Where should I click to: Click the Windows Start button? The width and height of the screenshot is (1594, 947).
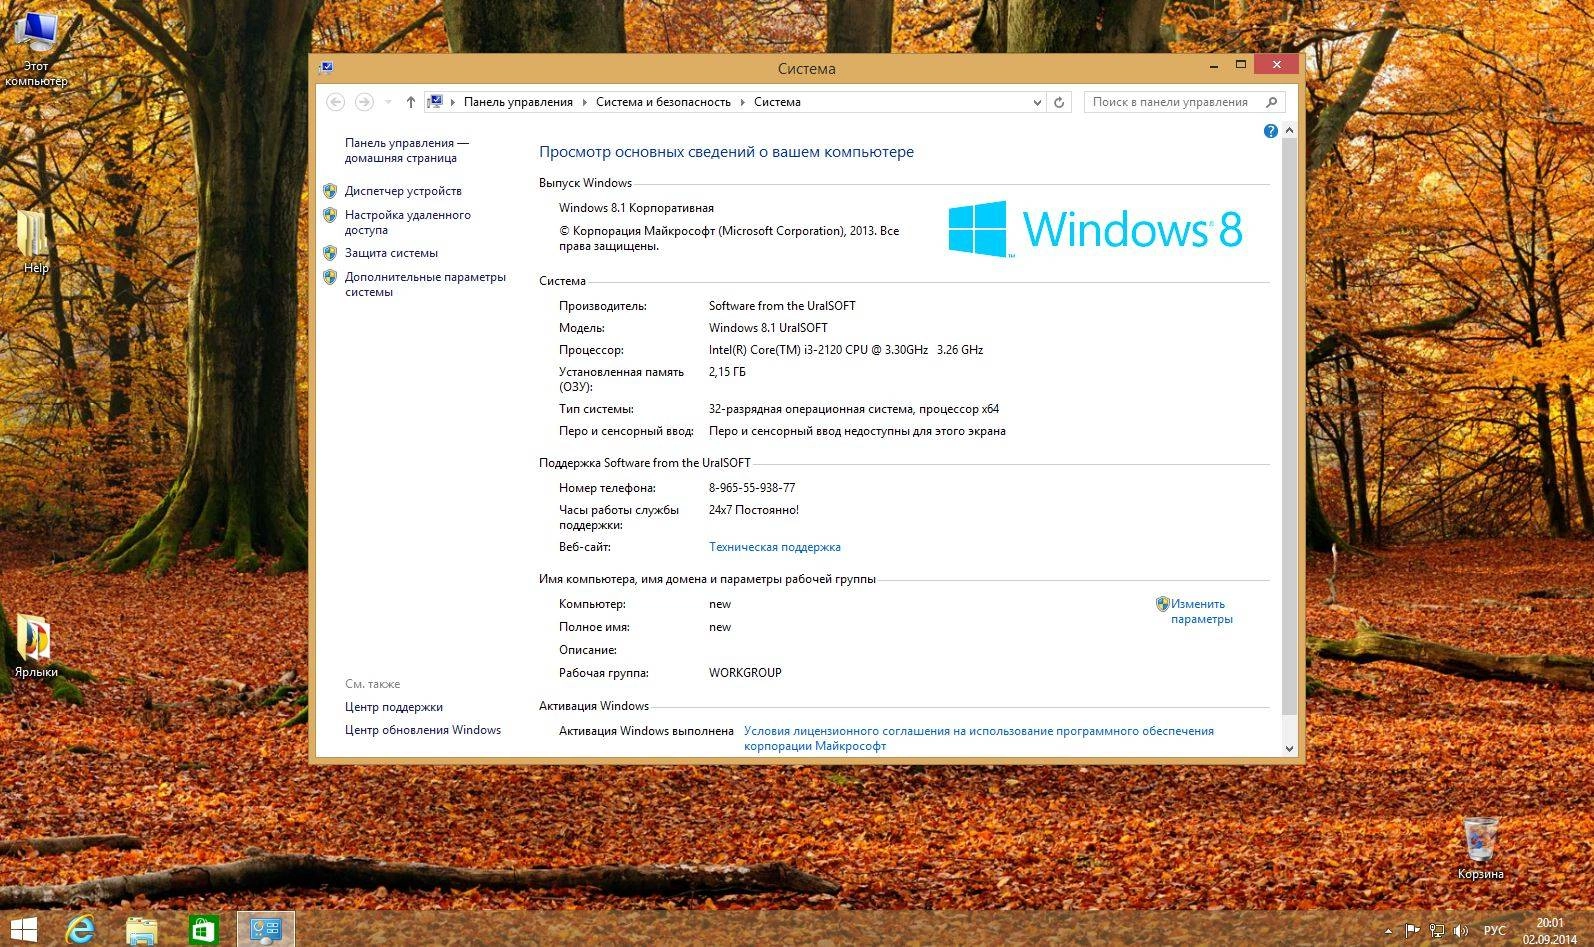point(23,930)
